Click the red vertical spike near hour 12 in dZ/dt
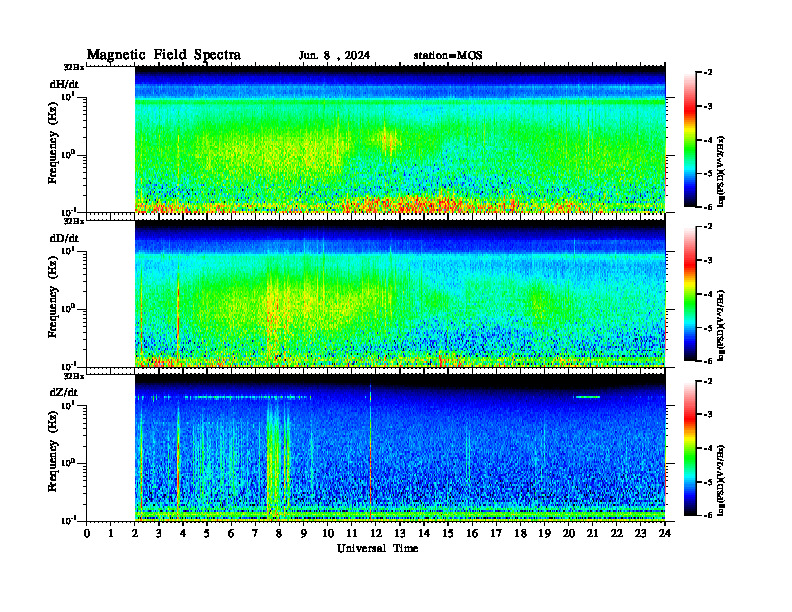 pos(370,452)
